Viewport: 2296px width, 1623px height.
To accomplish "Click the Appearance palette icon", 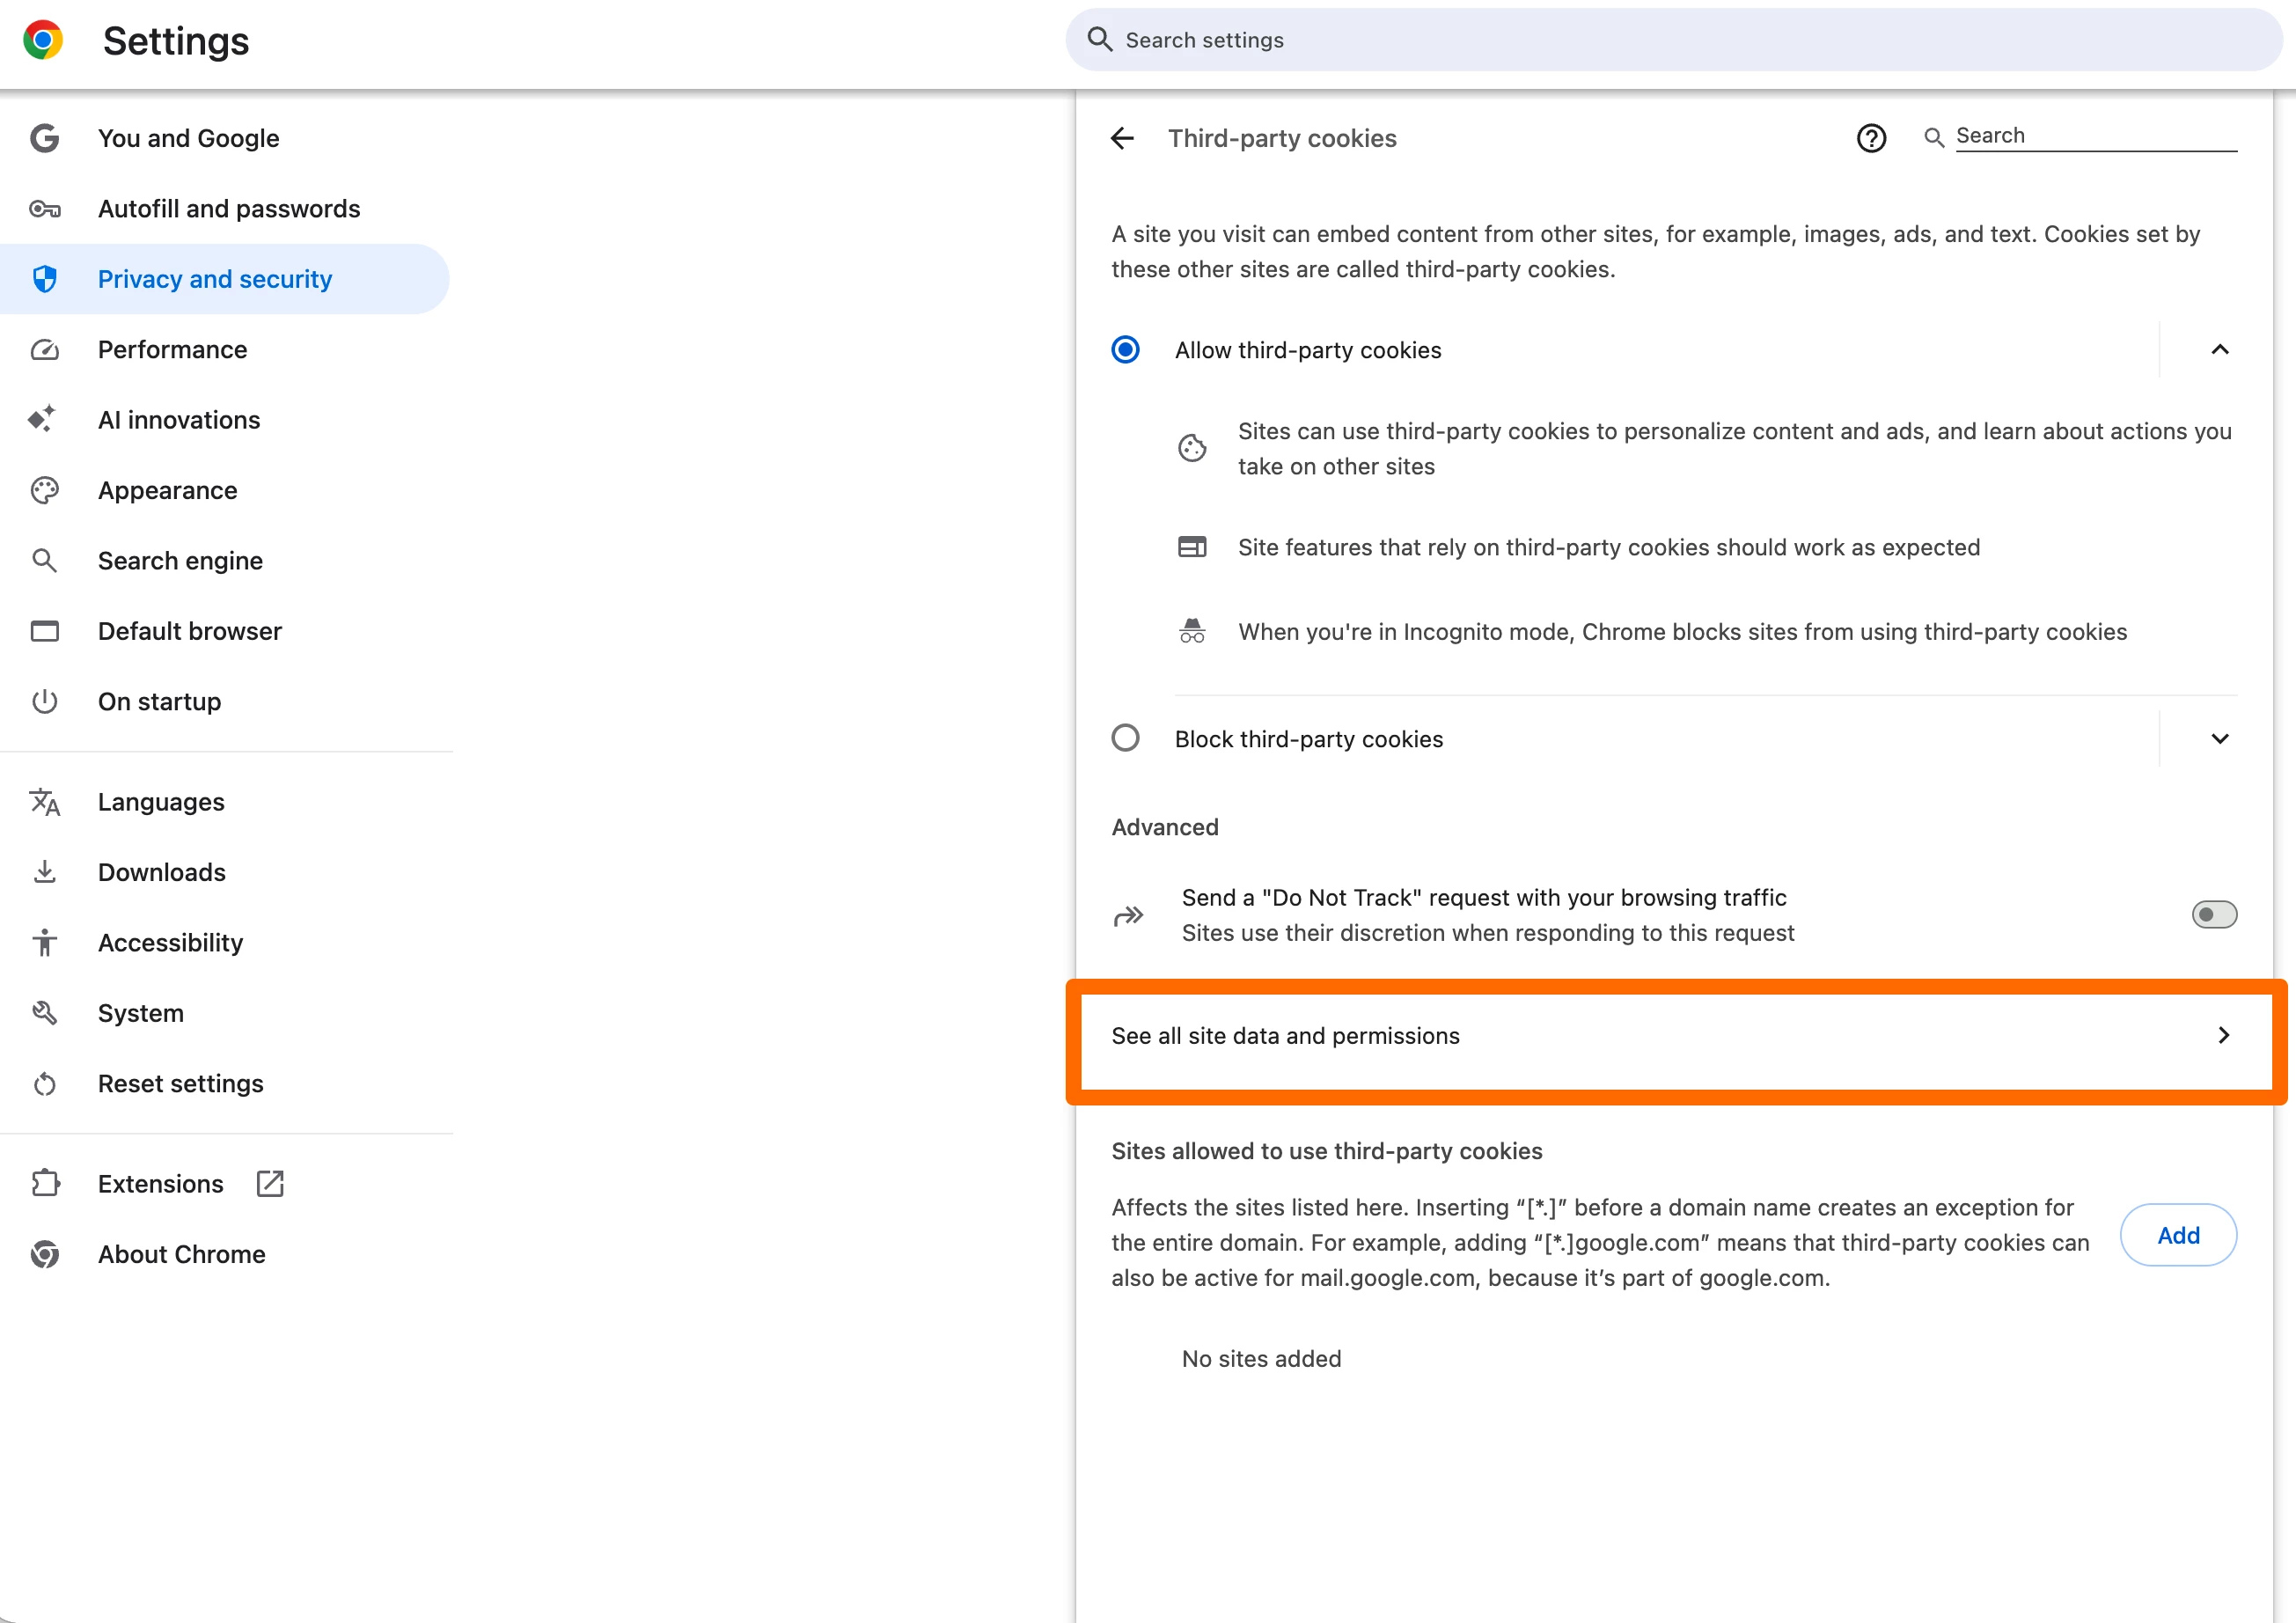I will (45, 490).
